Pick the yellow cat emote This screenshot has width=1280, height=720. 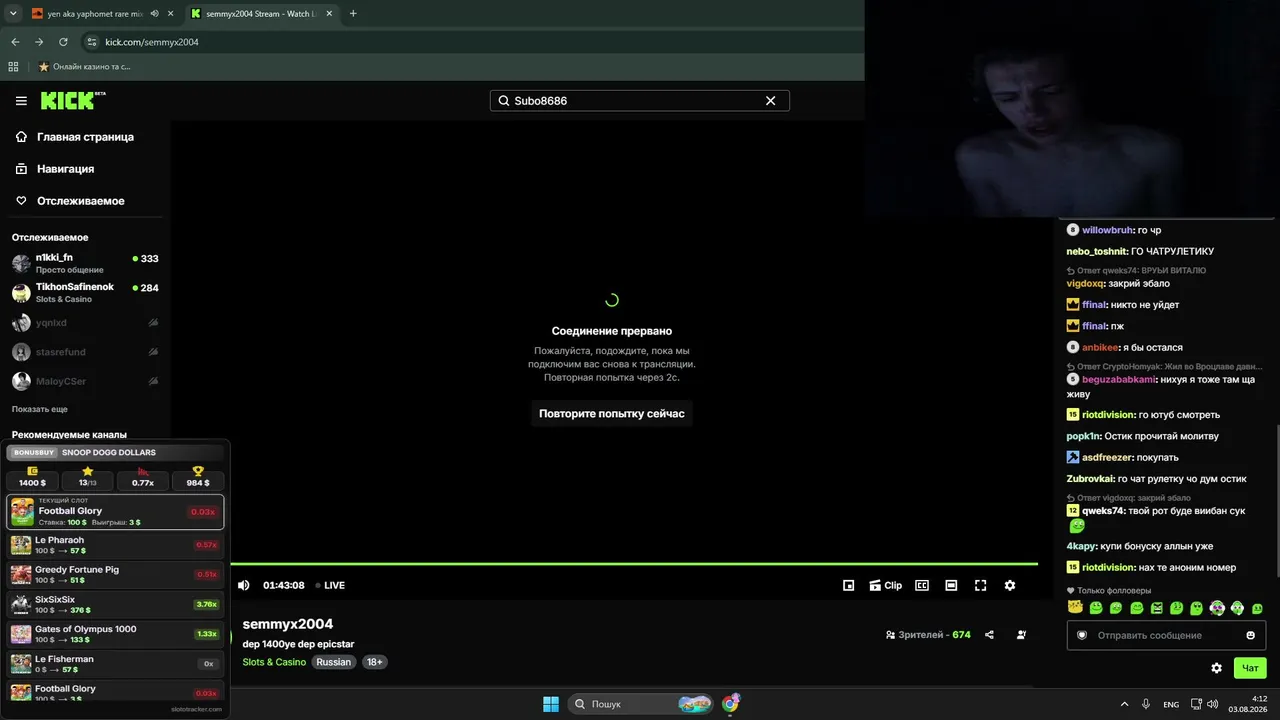1075,607
